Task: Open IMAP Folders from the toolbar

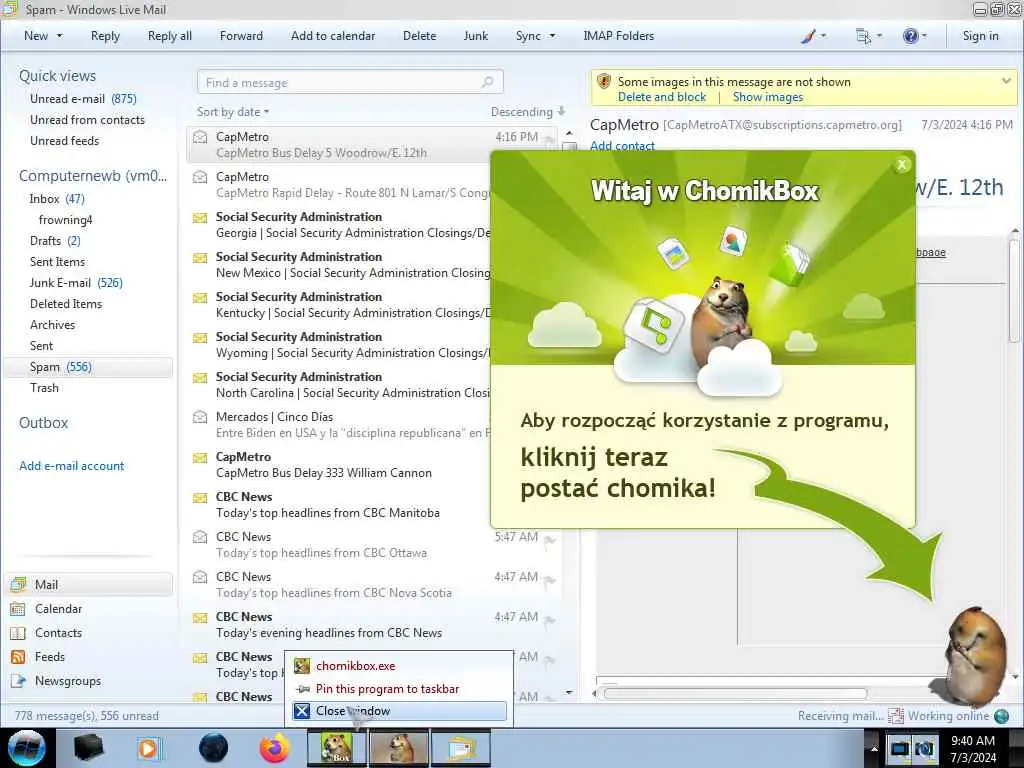Action: pos(618,36)
